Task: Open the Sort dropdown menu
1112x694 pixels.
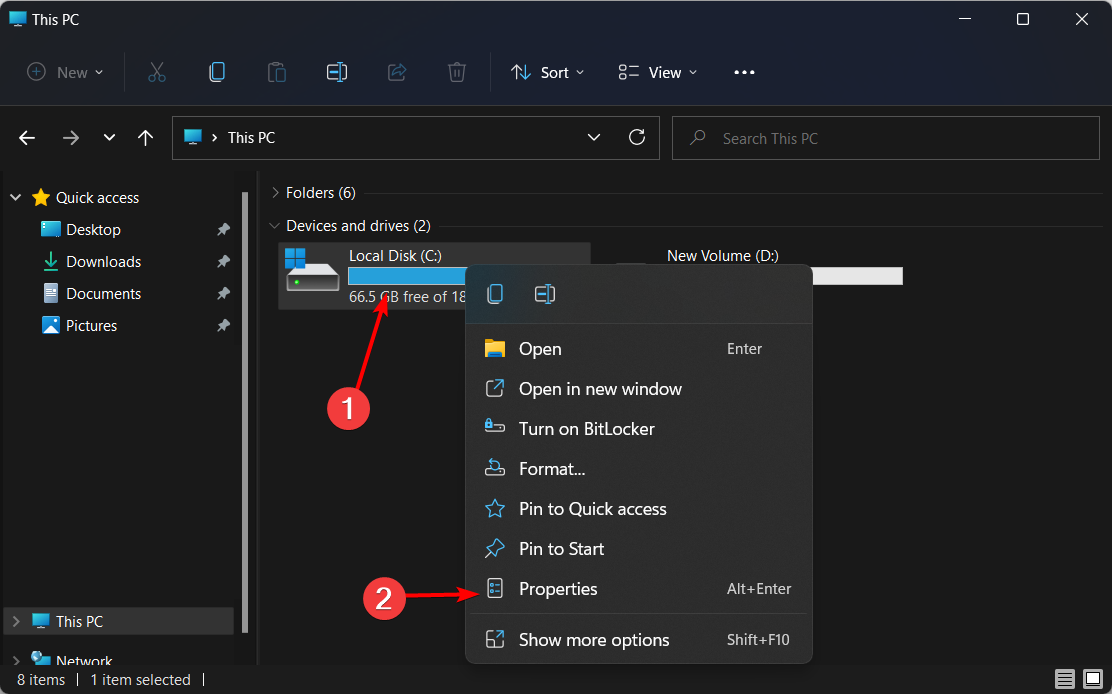Action: point(548,72)
